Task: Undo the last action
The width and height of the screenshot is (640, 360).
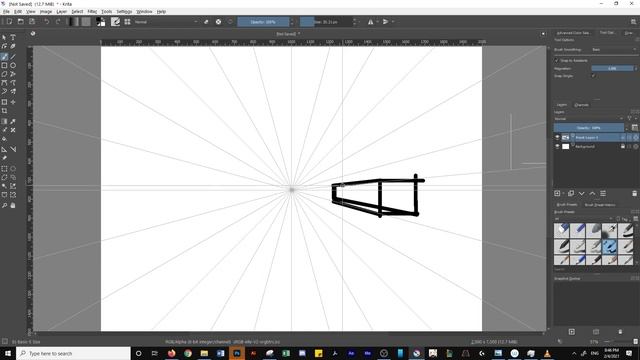Action: click(x=47, y=22)
